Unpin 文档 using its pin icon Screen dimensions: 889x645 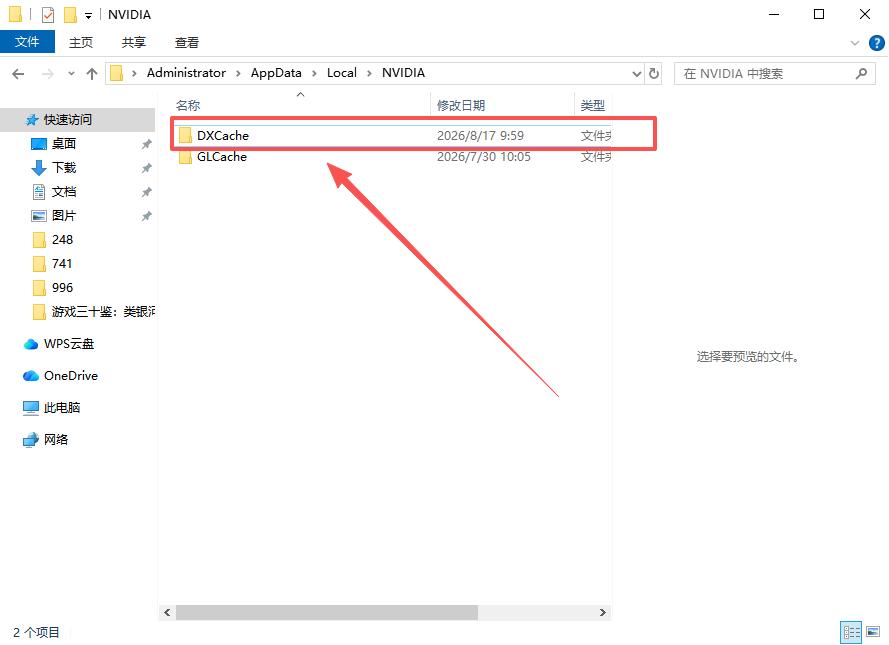click(x=146, y=192)
